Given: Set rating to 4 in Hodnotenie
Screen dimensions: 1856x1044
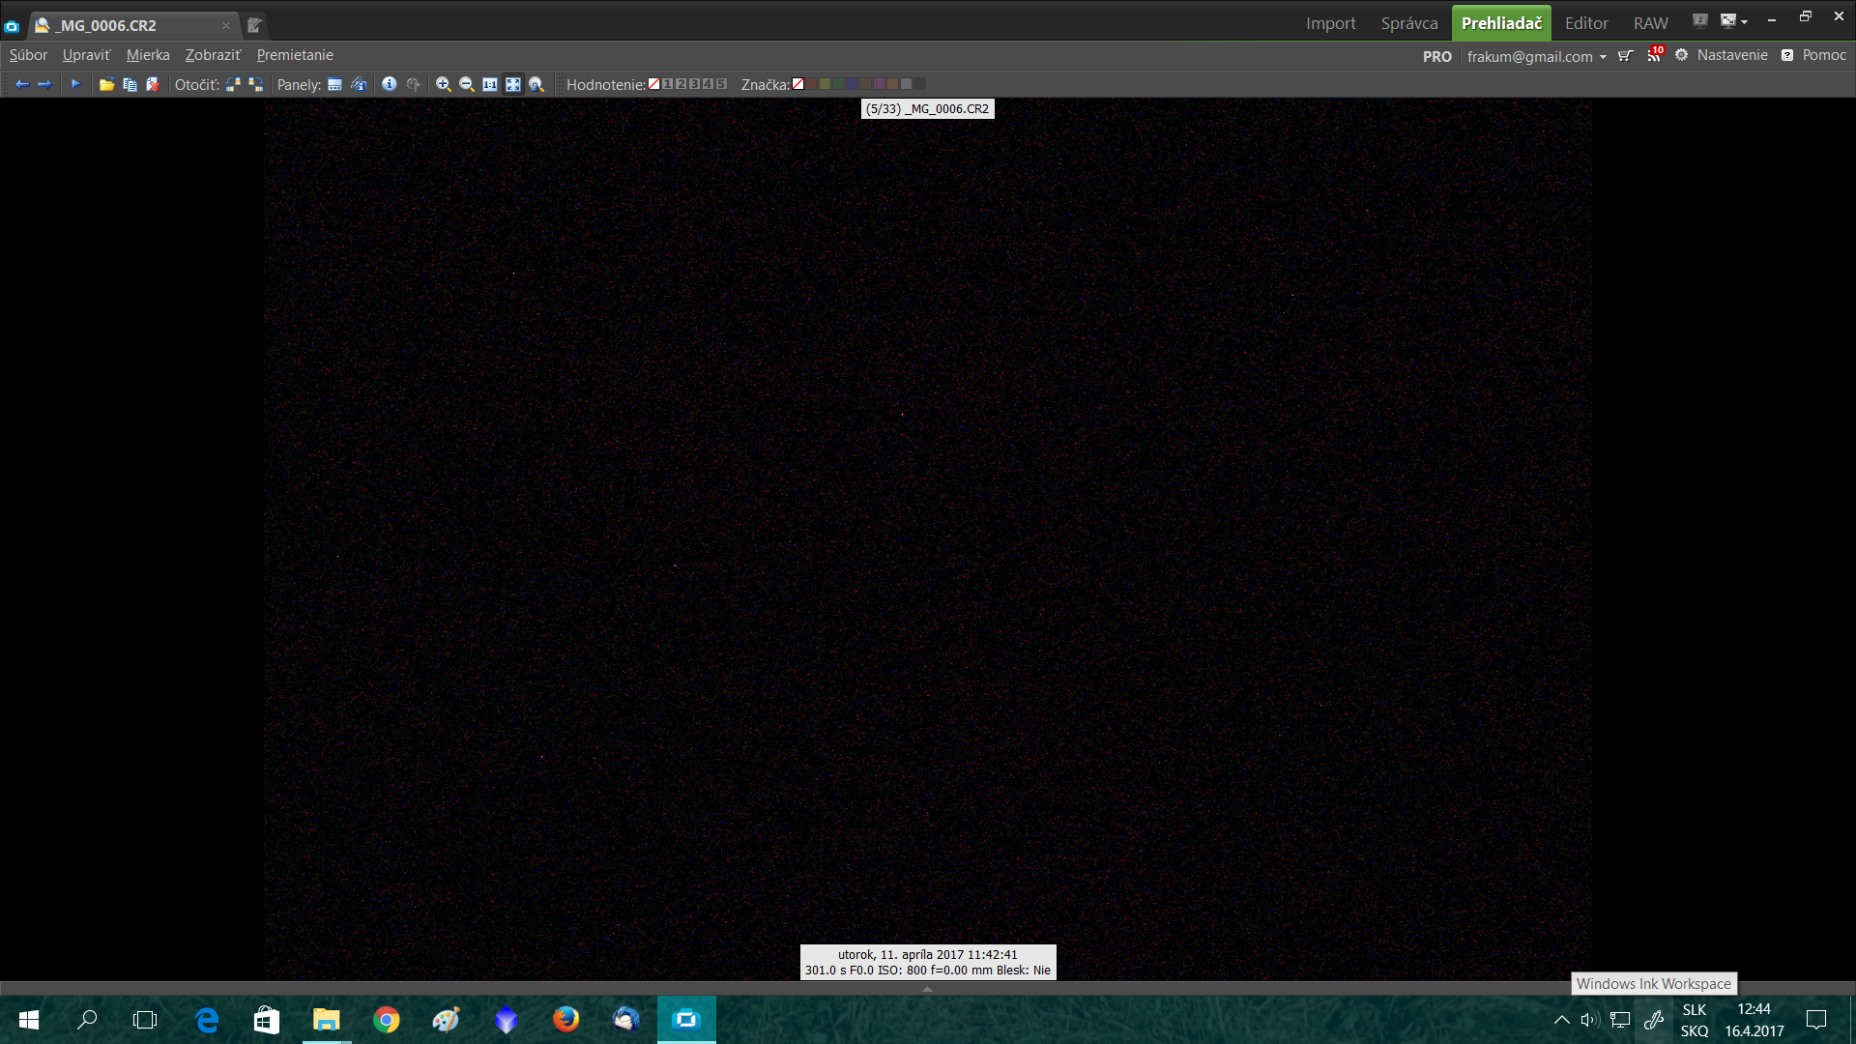Looking at the screenshot, I should click(x=708, y=84).
